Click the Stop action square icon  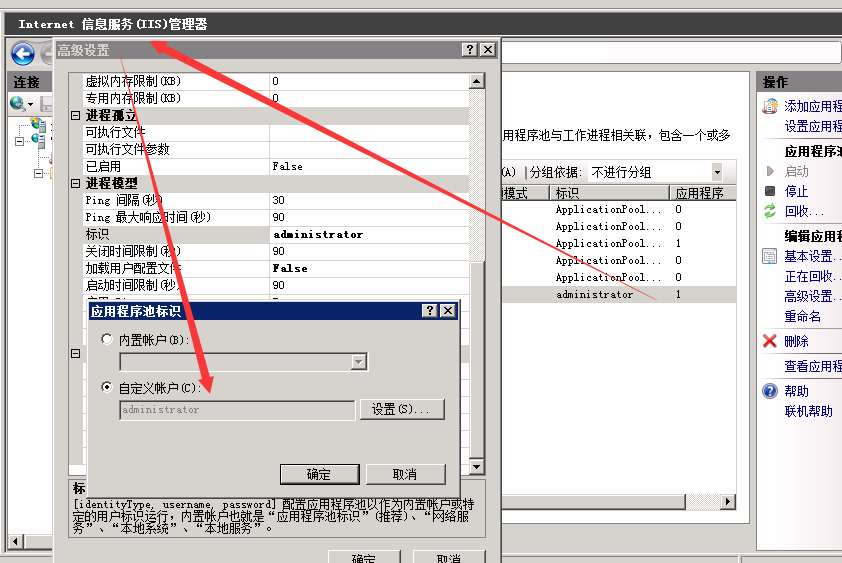[x=770, y=191]
